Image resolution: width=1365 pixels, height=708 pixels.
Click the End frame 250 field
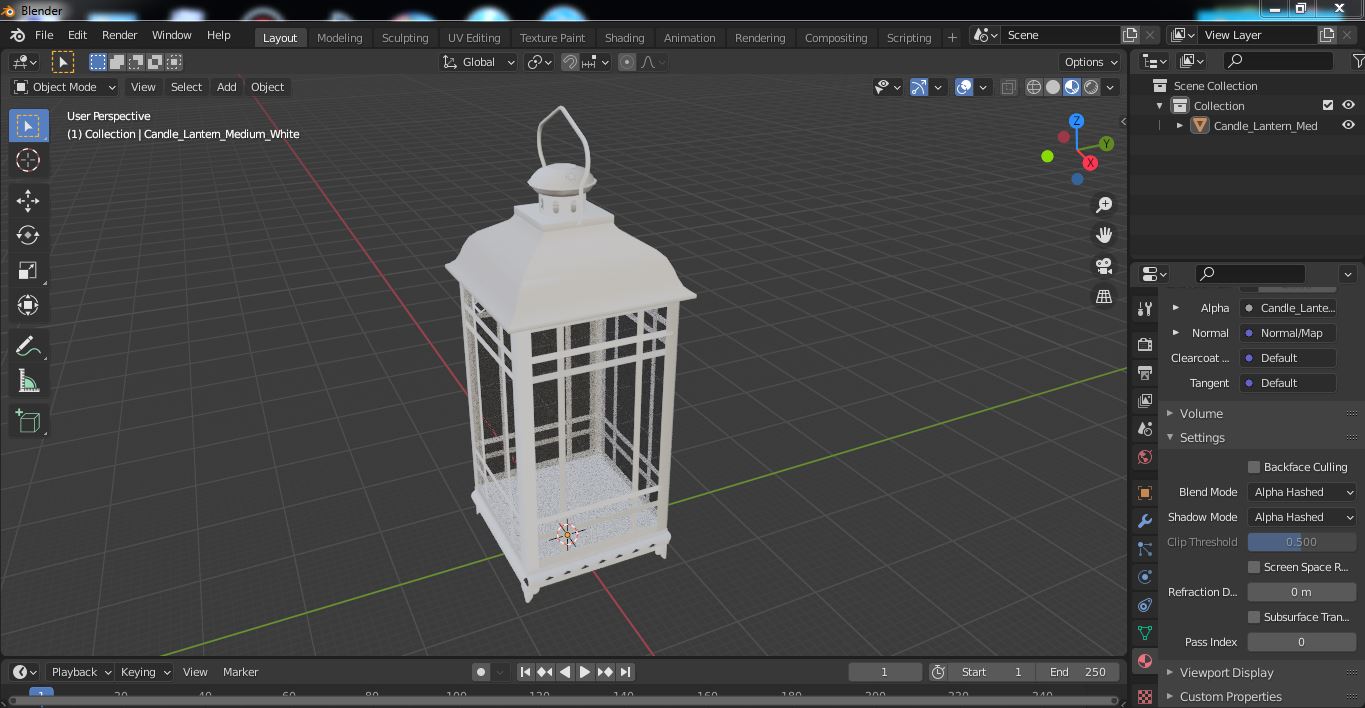[x=1078, y=672]
